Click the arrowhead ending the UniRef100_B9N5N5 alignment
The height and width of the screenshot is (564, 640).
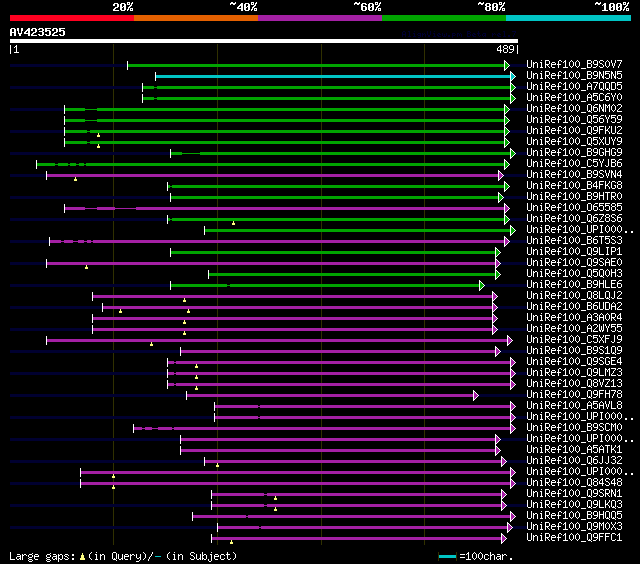coord(513,76)
